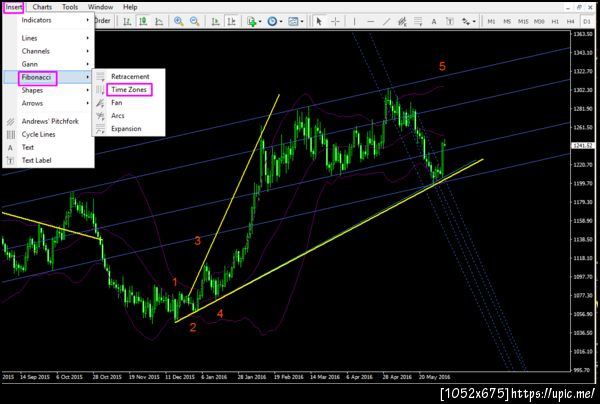Click the Insert menu
Screen dimensions: 600x404
coord(14,7)
